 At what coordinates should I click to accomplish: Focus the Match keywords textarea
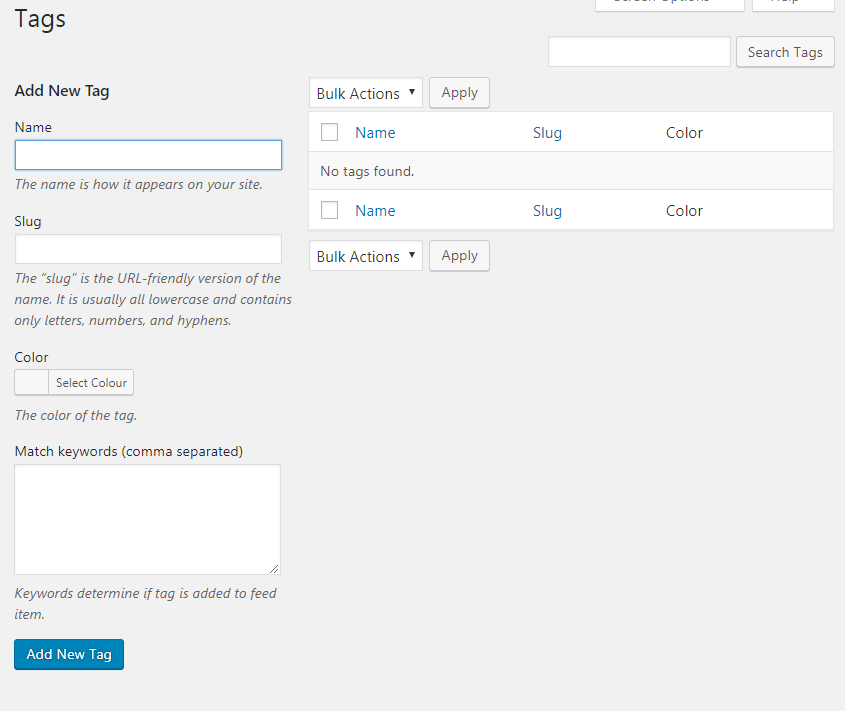pos(147,519)
